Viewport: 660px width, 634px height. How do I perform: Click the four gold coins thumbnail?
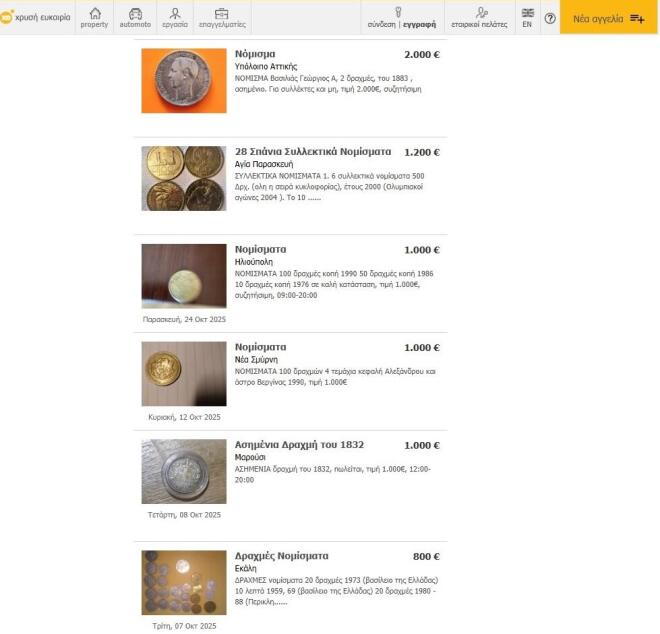point(184,178)
